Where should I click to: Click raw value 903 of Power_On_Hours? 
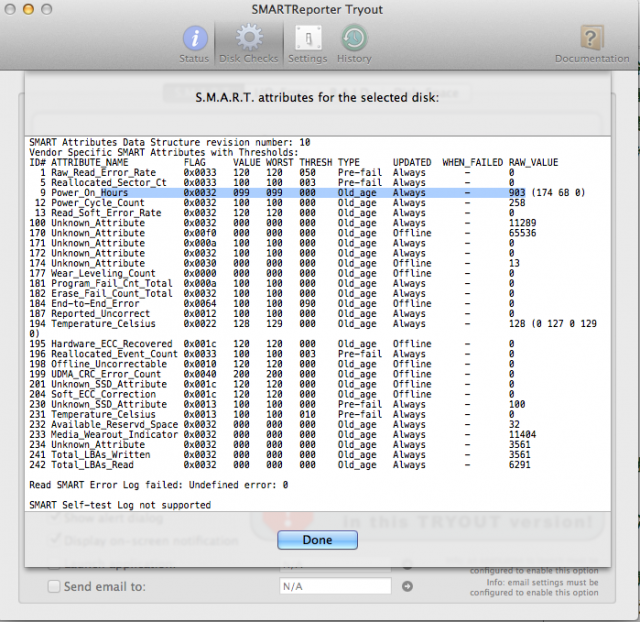tap(517, 193)
